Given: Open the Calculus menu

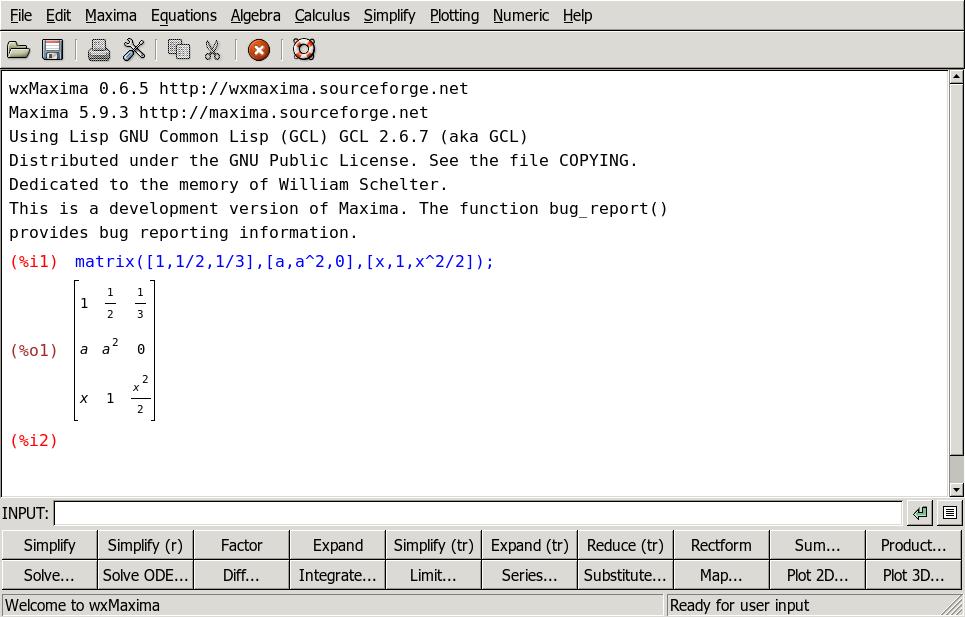Looking at the screenshot, I should 322,15.
